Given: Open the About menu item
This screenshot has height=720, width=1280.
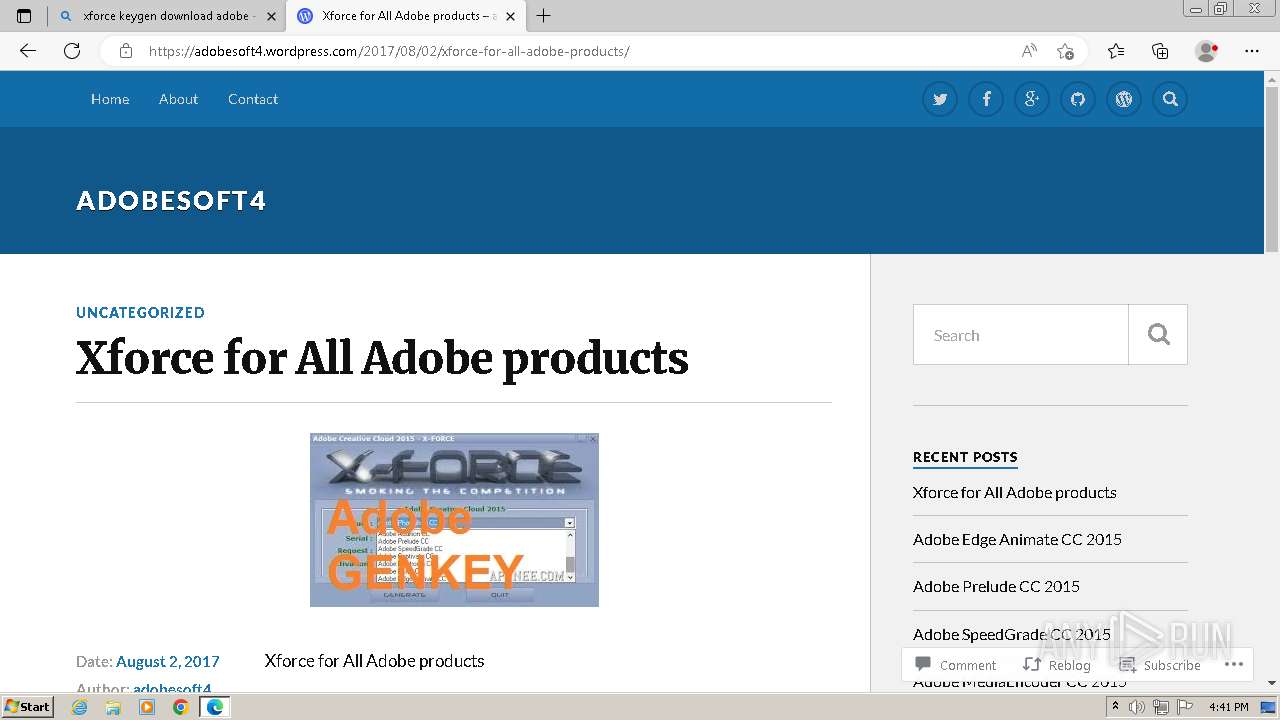Looking at the screenshot, I should point(178,99).
